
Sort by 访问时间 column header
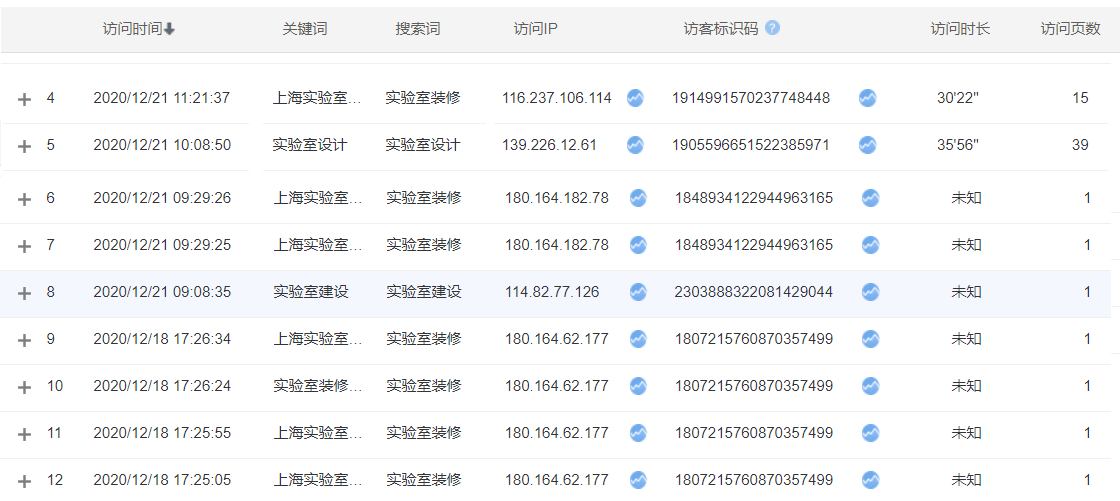(x=138, y=29)
